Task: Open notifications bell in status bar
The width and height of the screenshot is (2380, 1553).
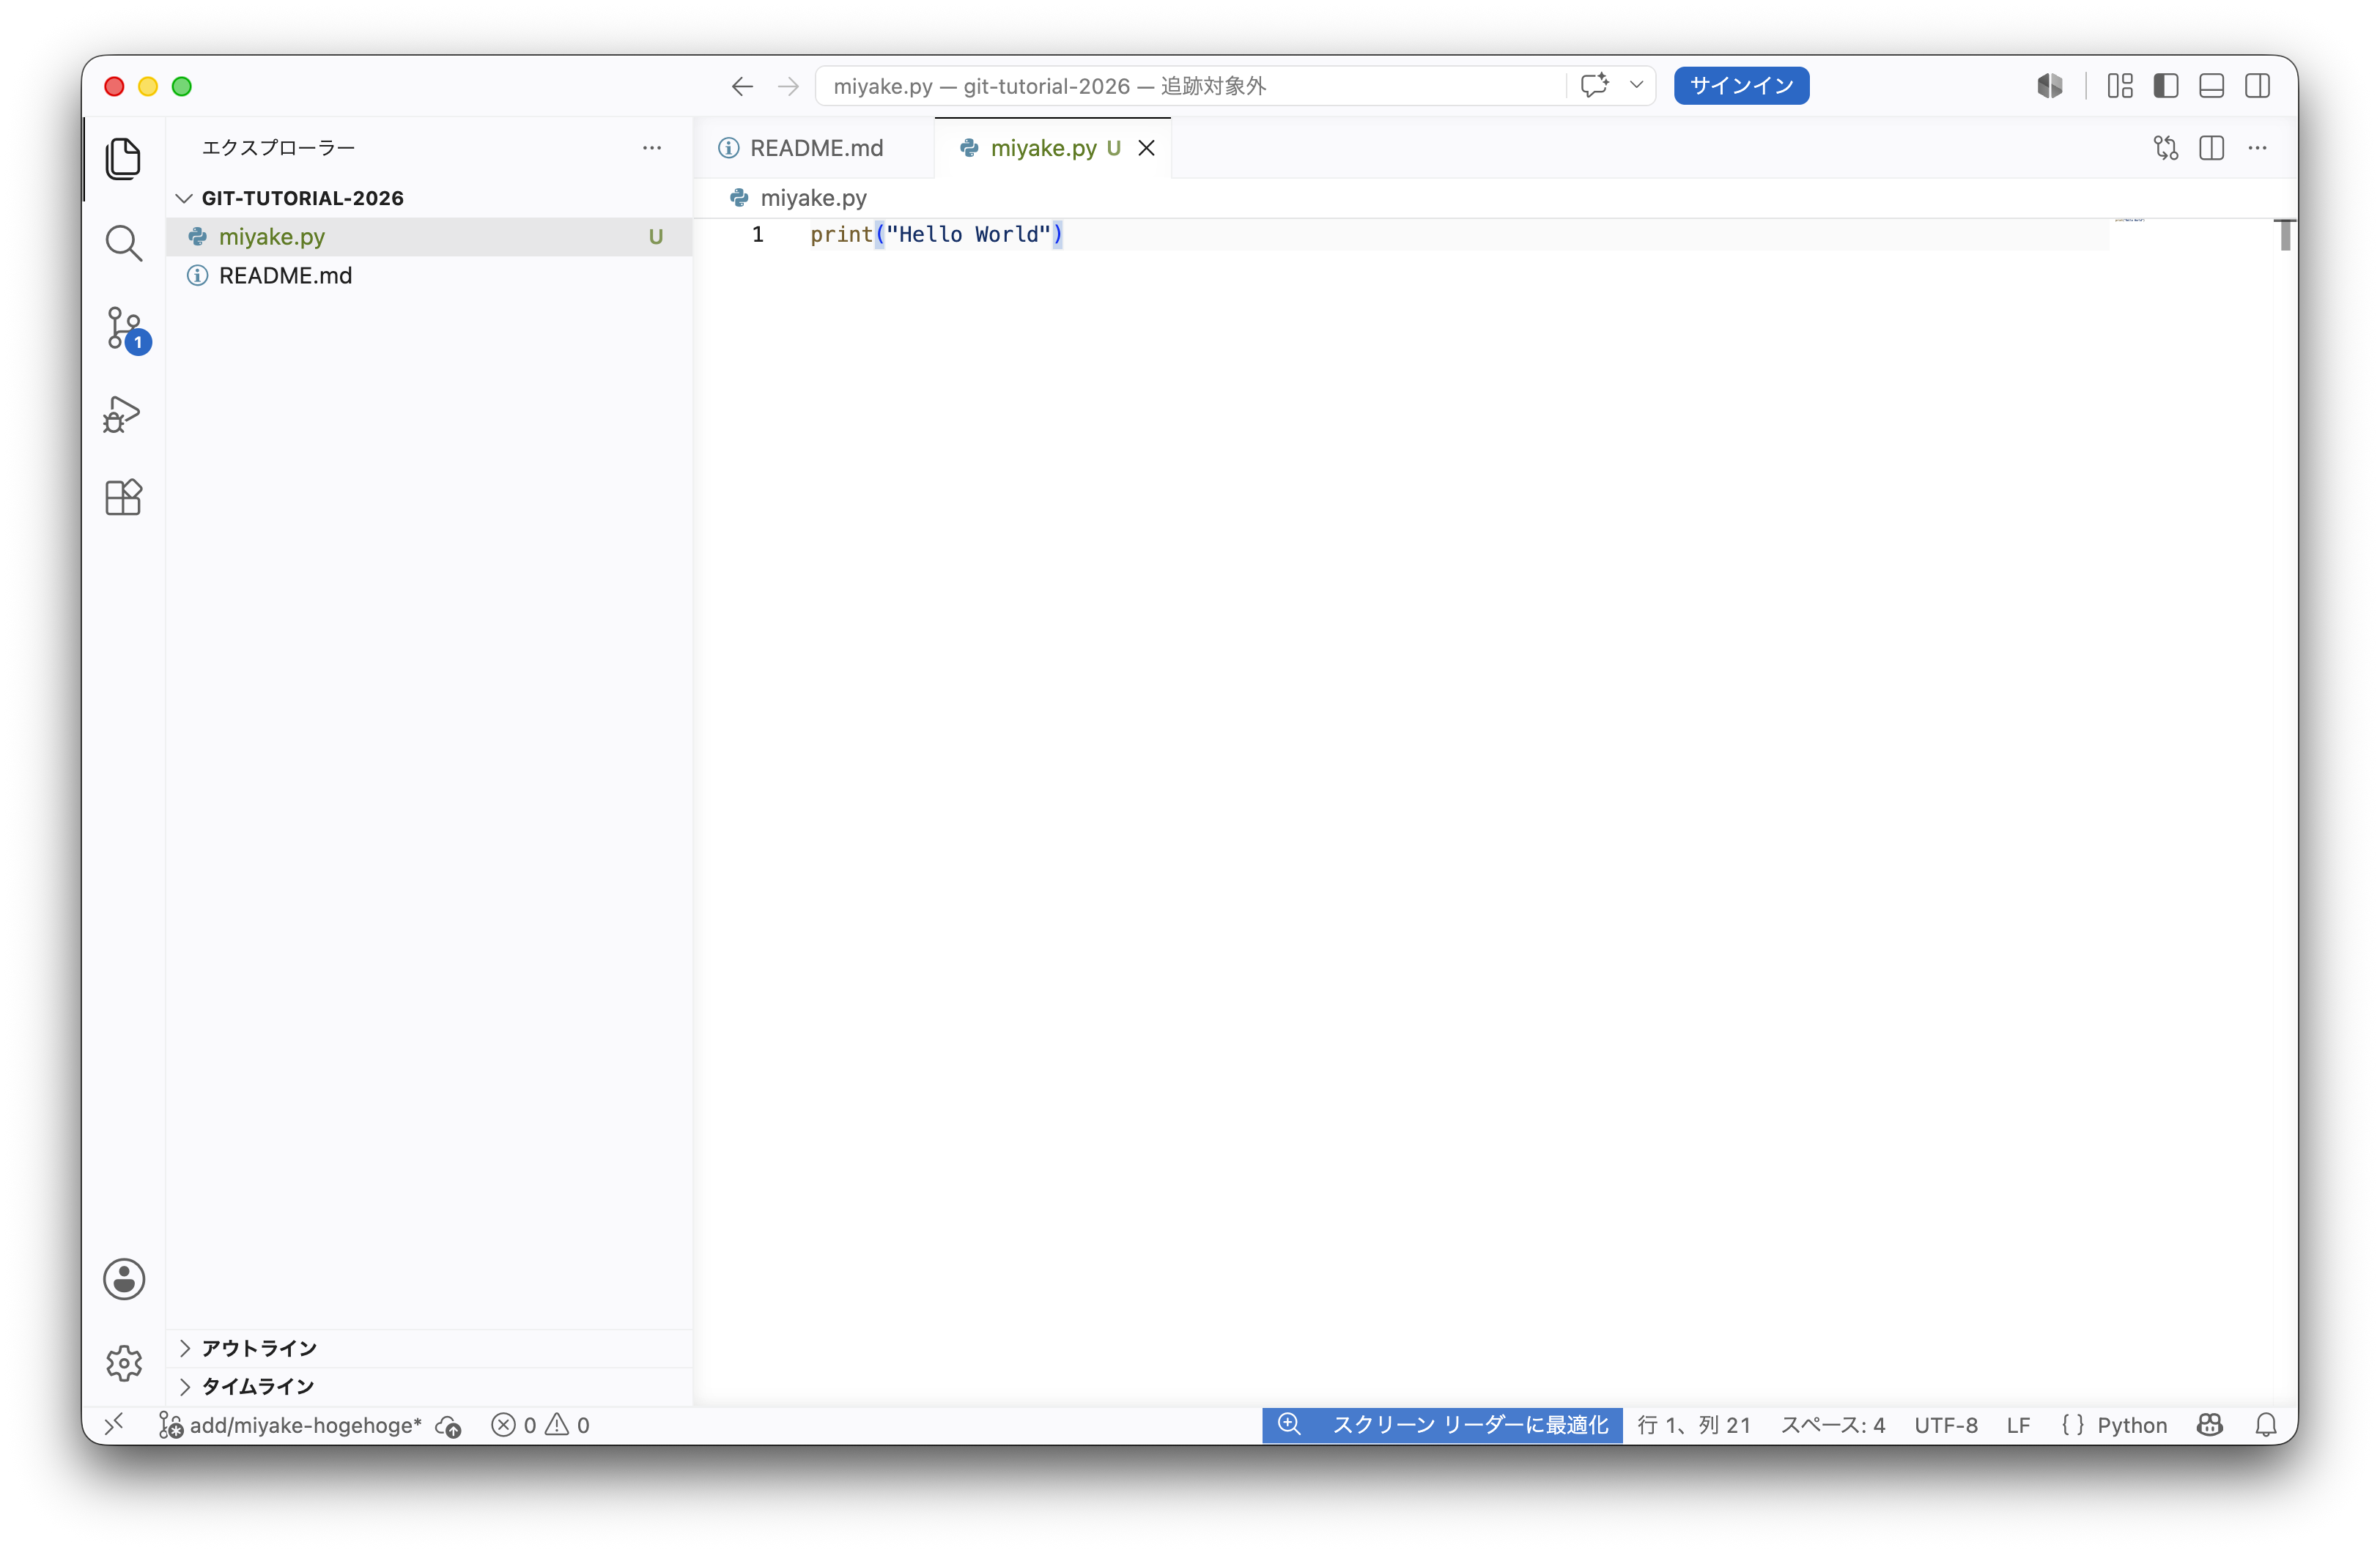Action: (x=2266, y=1425)
